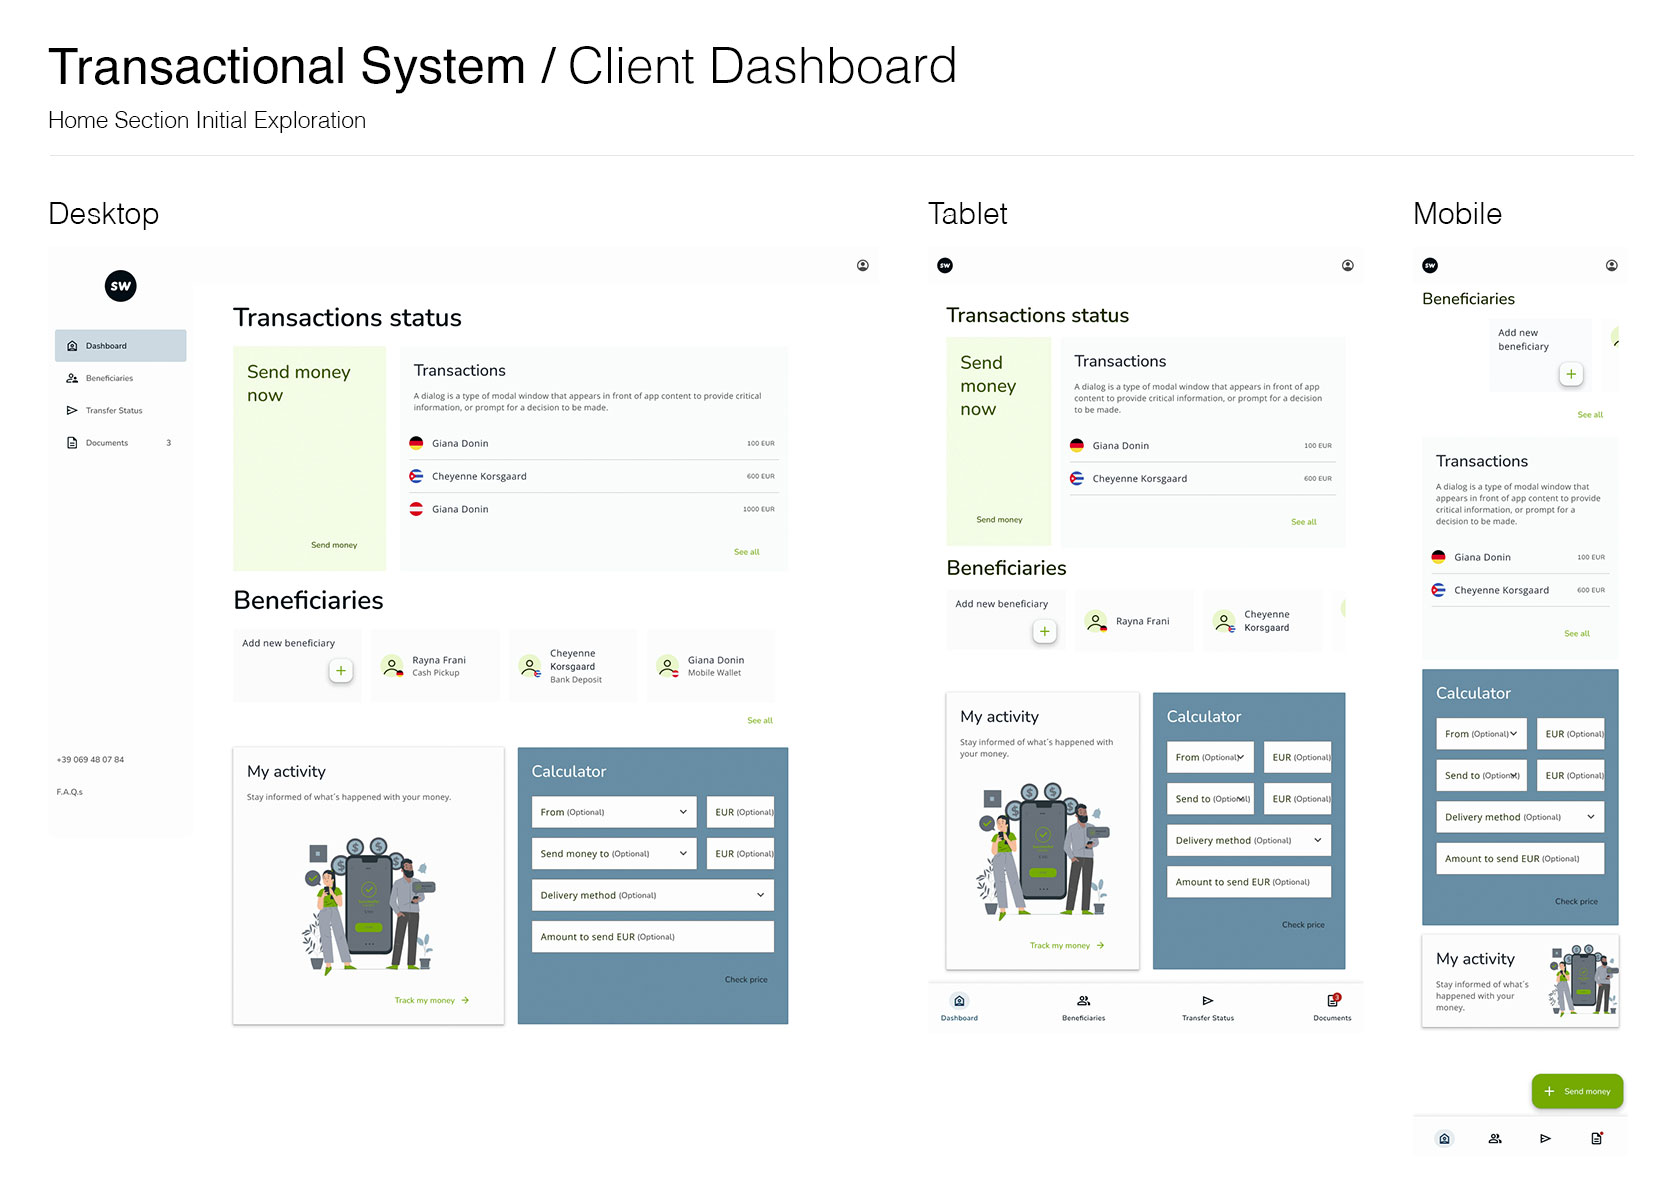
Task: Click the plus icon under desktop Add new beneficiary
Action: (x=341, y=671)
